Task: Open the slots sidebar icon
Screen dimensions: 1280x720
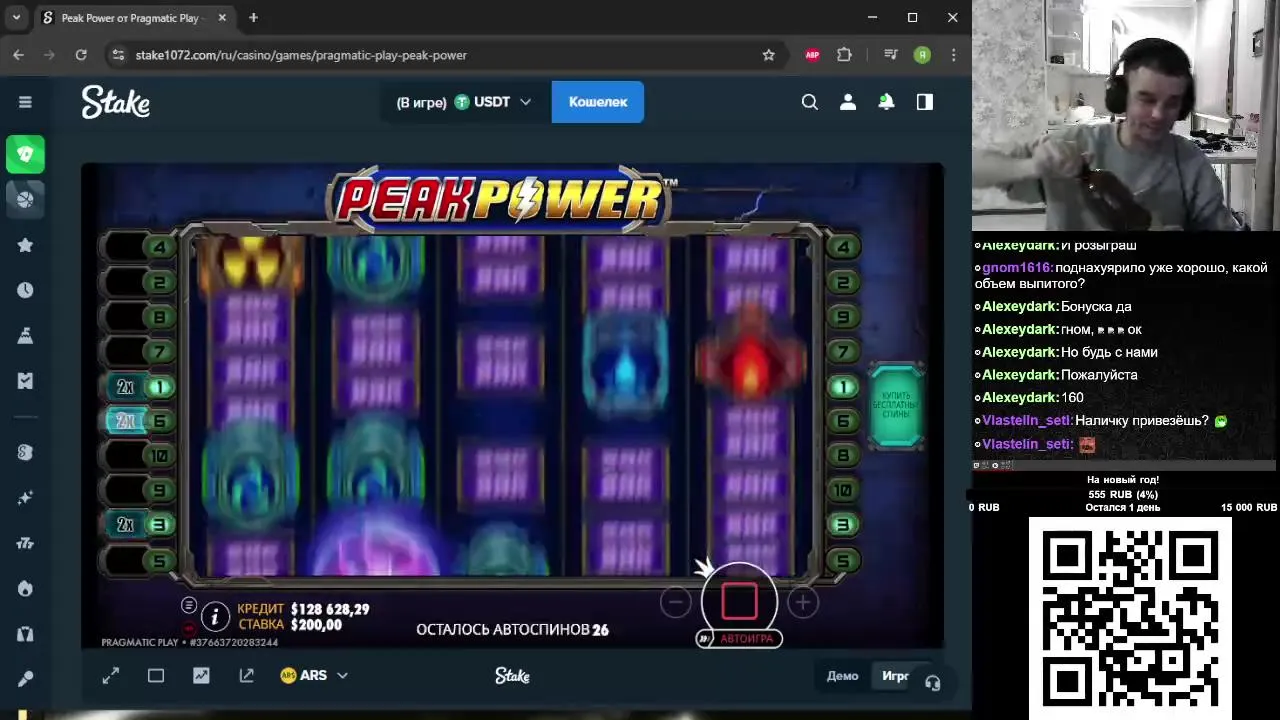Action: [25, 543]
